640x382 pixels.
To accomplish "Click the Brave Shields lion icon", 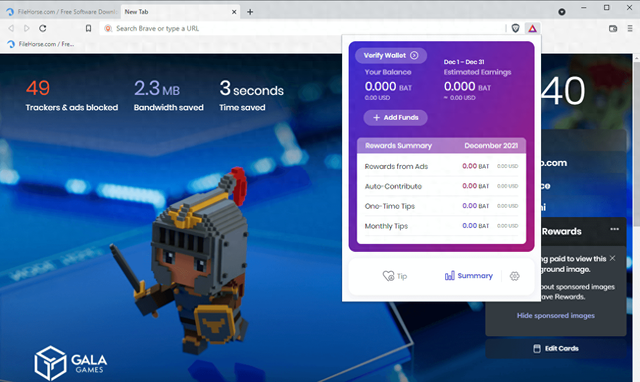I will pyautogui.click(x=516, y=28).
